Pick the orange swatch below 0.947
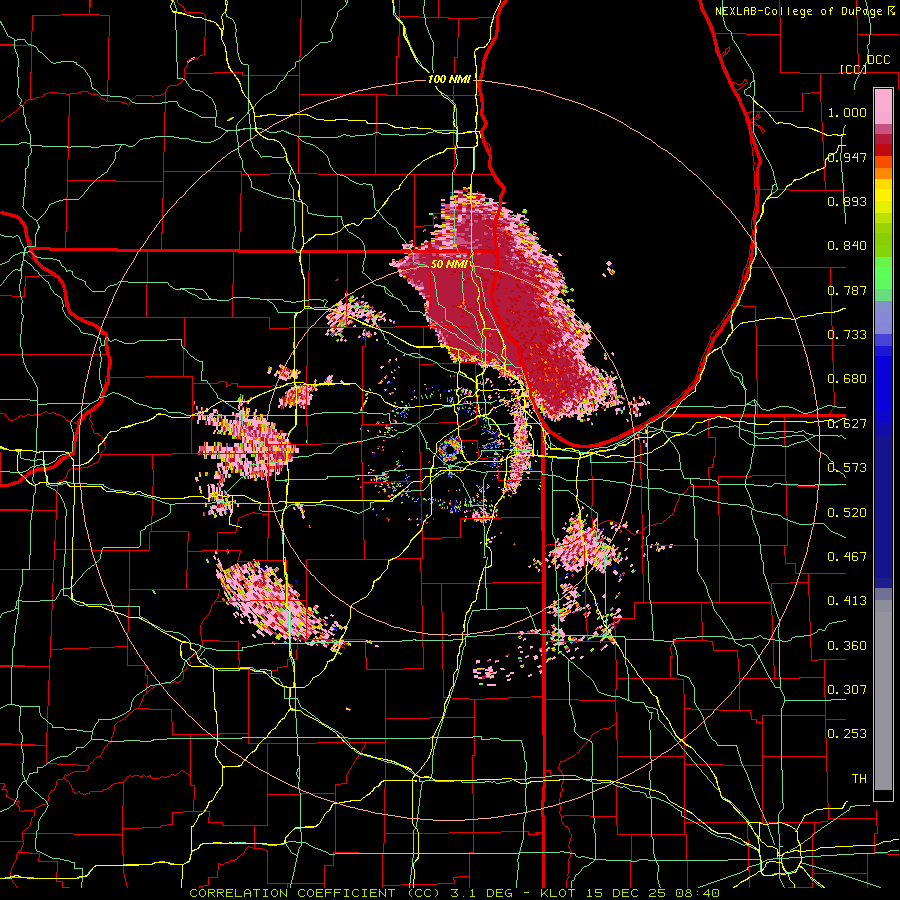 [883, 173]
